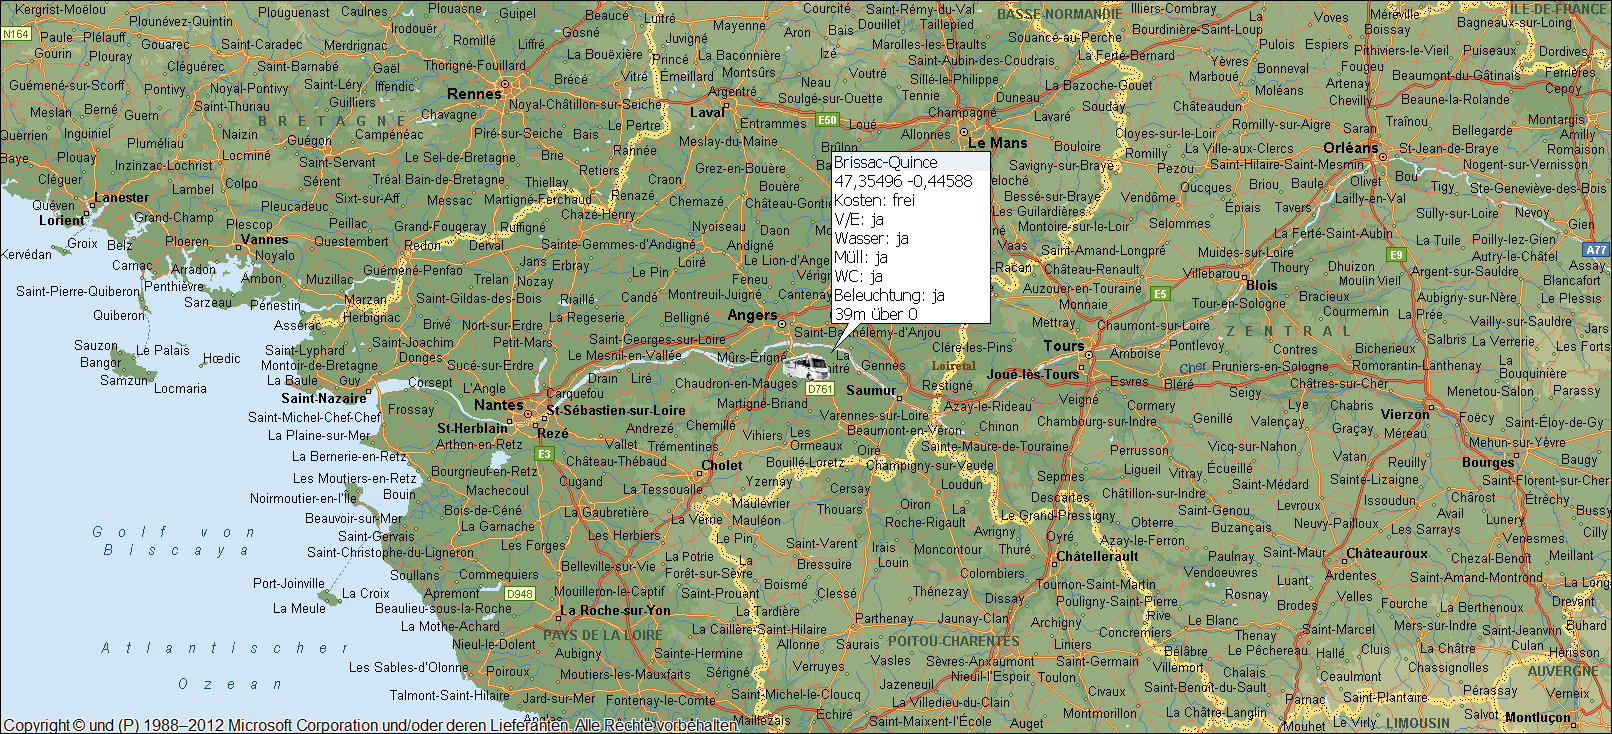Click the Vannes city label
Image resolution: width=1612 pixels, height=734 pixels.
[x=265, y=240]
